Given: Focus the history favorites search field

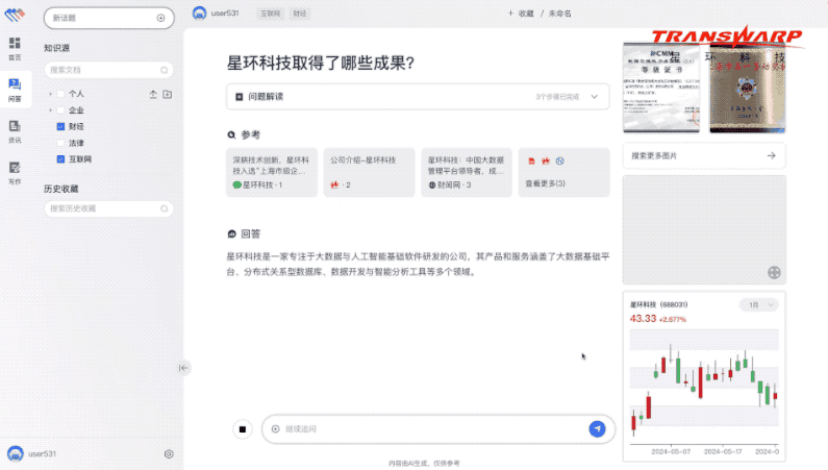Looking at the screenshot, I should (109, 209).
